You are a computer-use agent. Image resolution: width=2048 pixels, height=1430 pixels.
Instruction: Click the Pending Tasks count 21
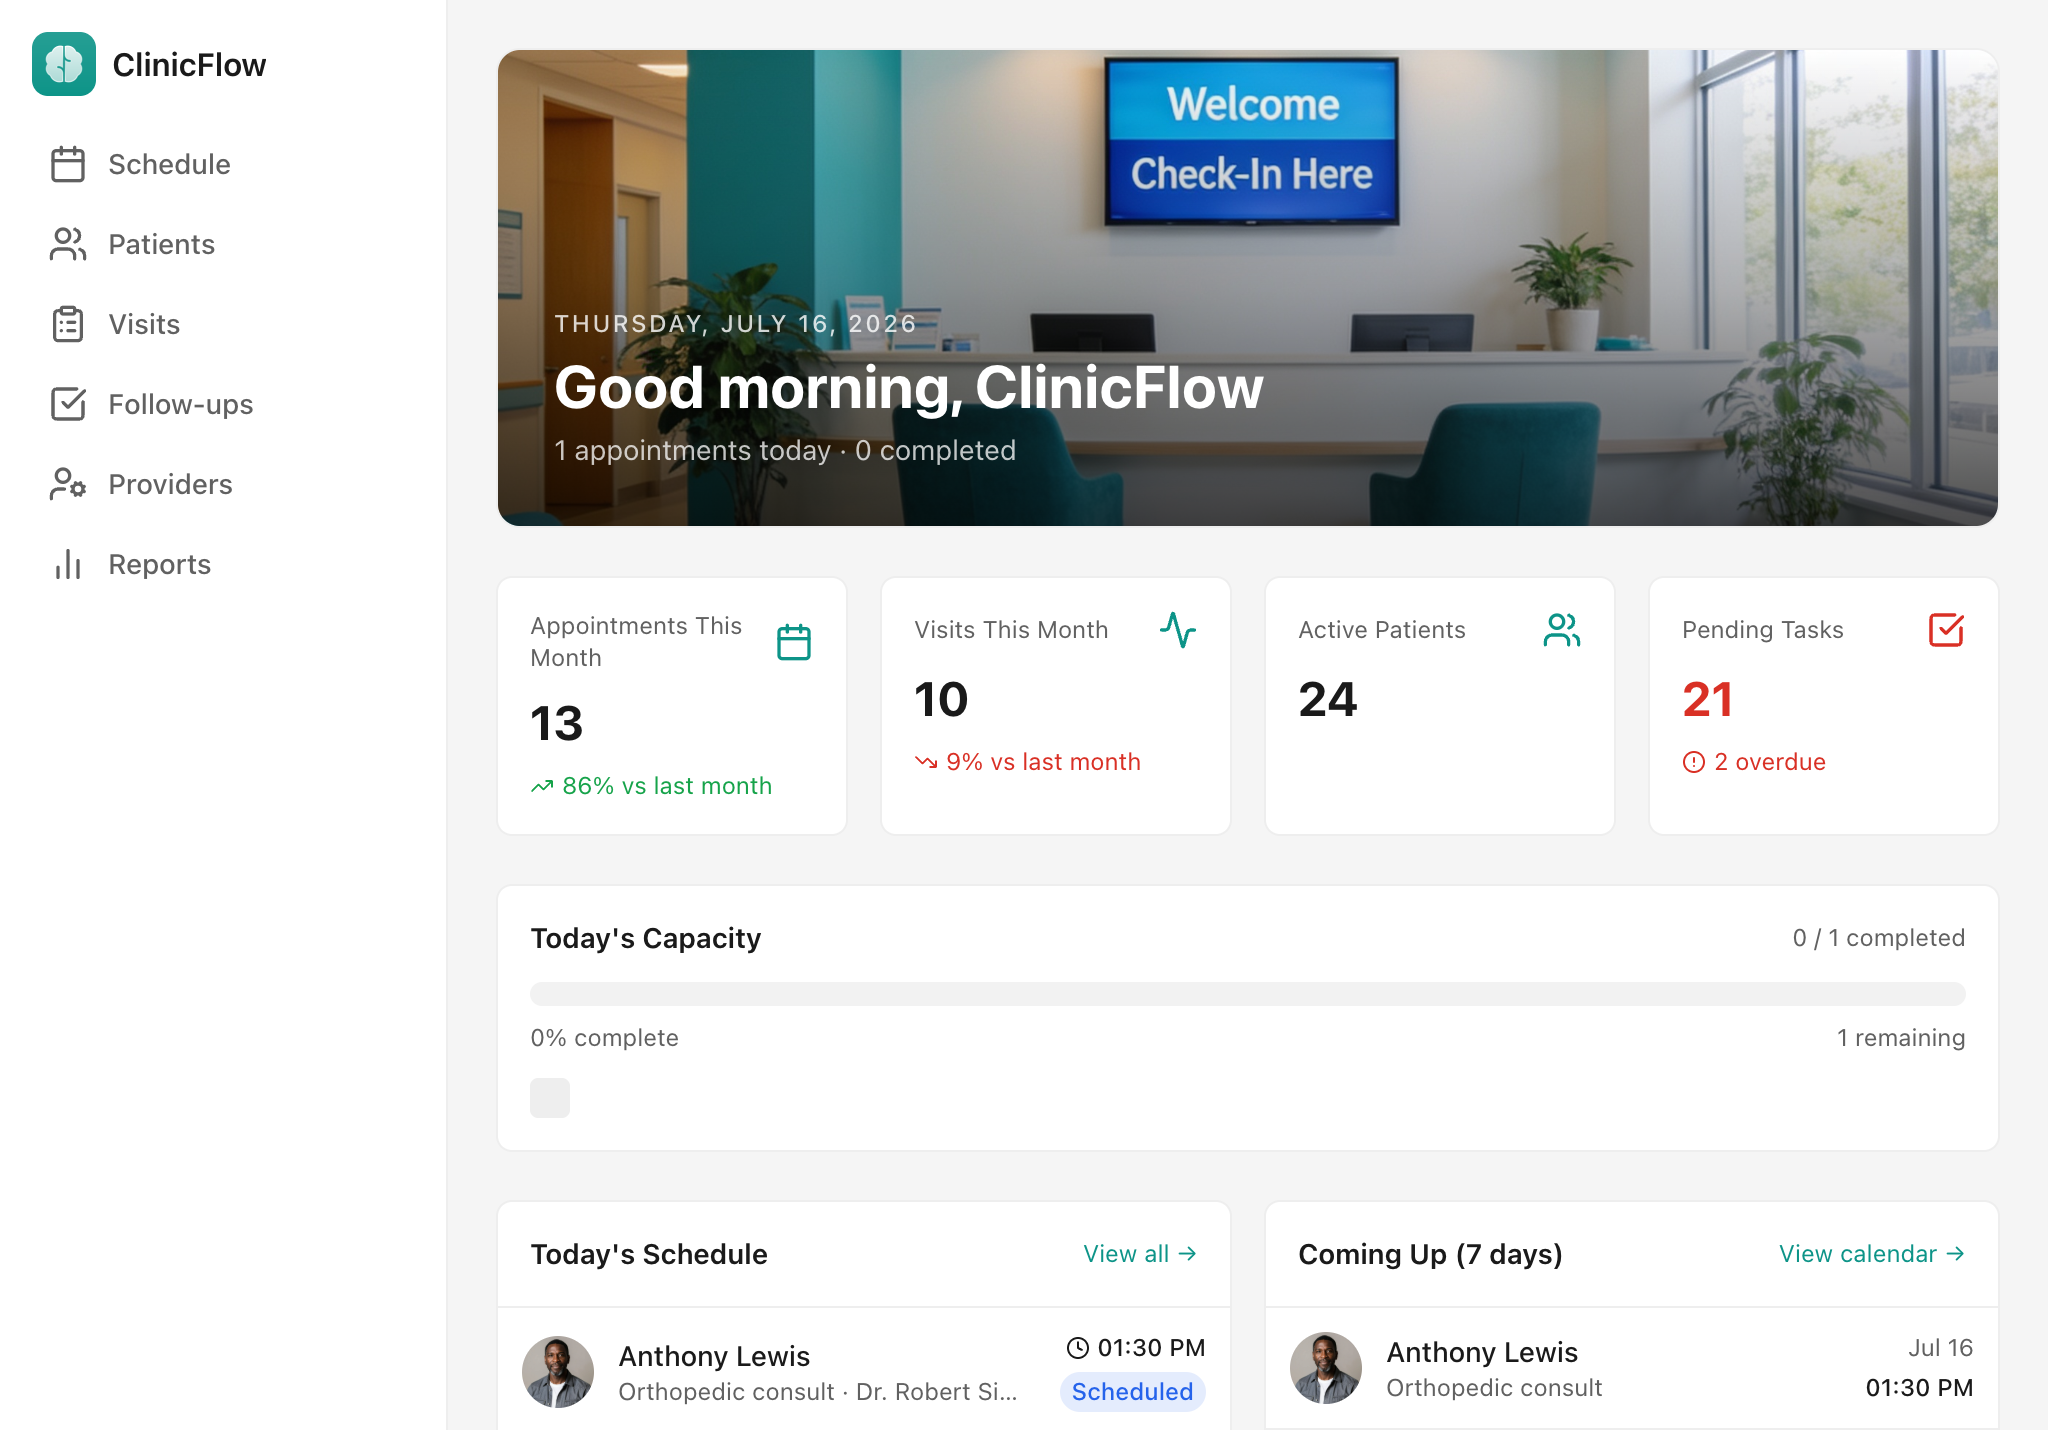(x=1708, y=699)
